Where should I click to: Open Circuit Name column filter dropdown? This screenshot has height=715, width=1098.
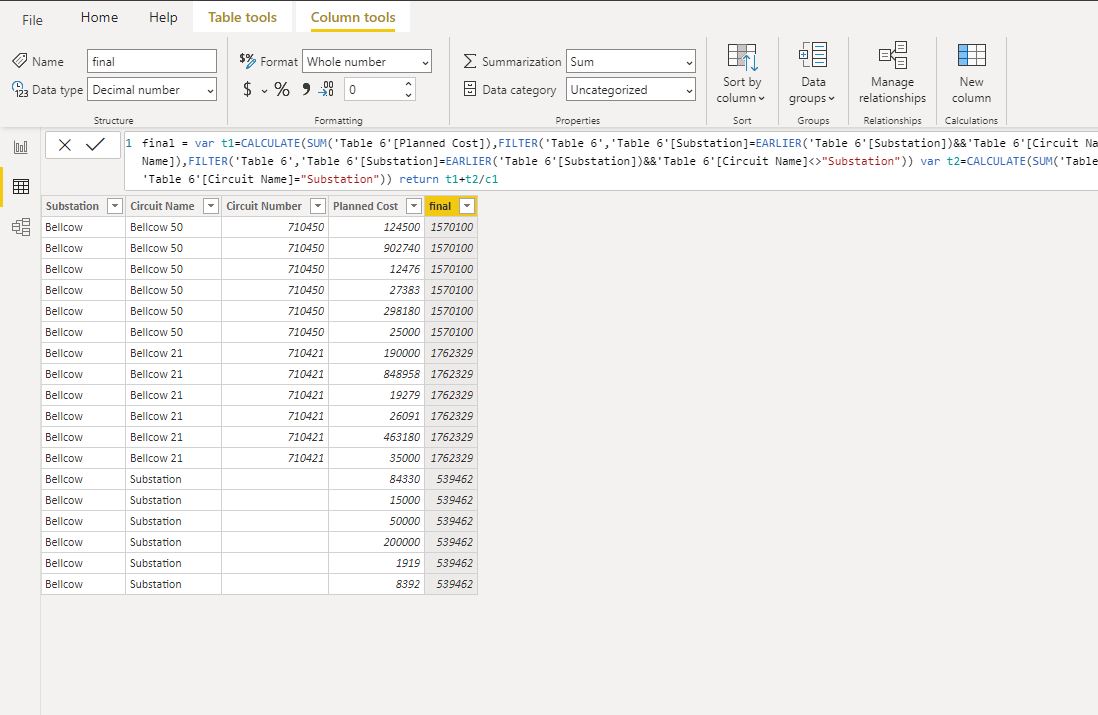[x=211, y=206]
